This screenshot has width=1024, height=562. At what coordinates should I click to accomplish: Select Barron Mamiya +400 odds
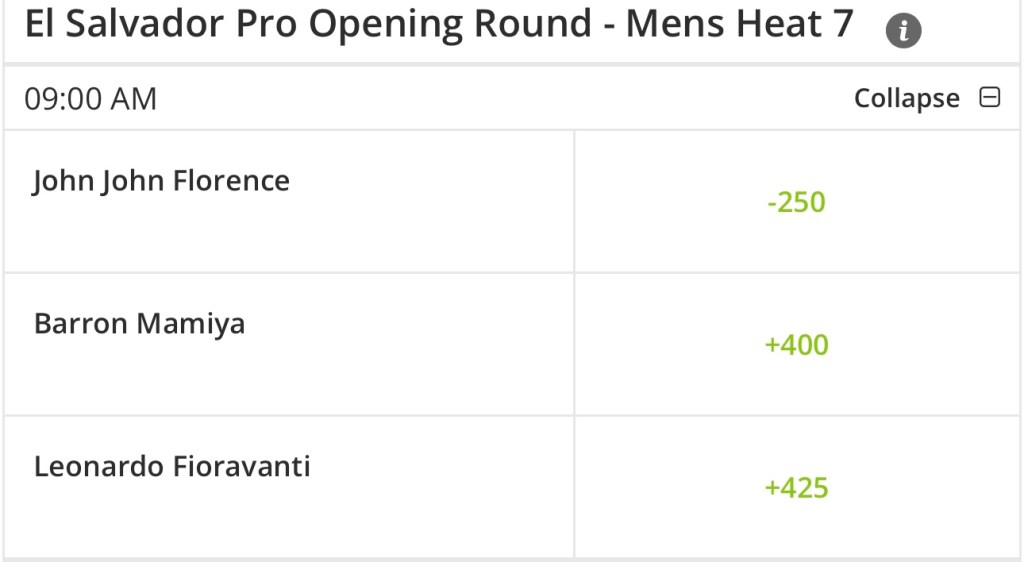(x=796, y=345)
